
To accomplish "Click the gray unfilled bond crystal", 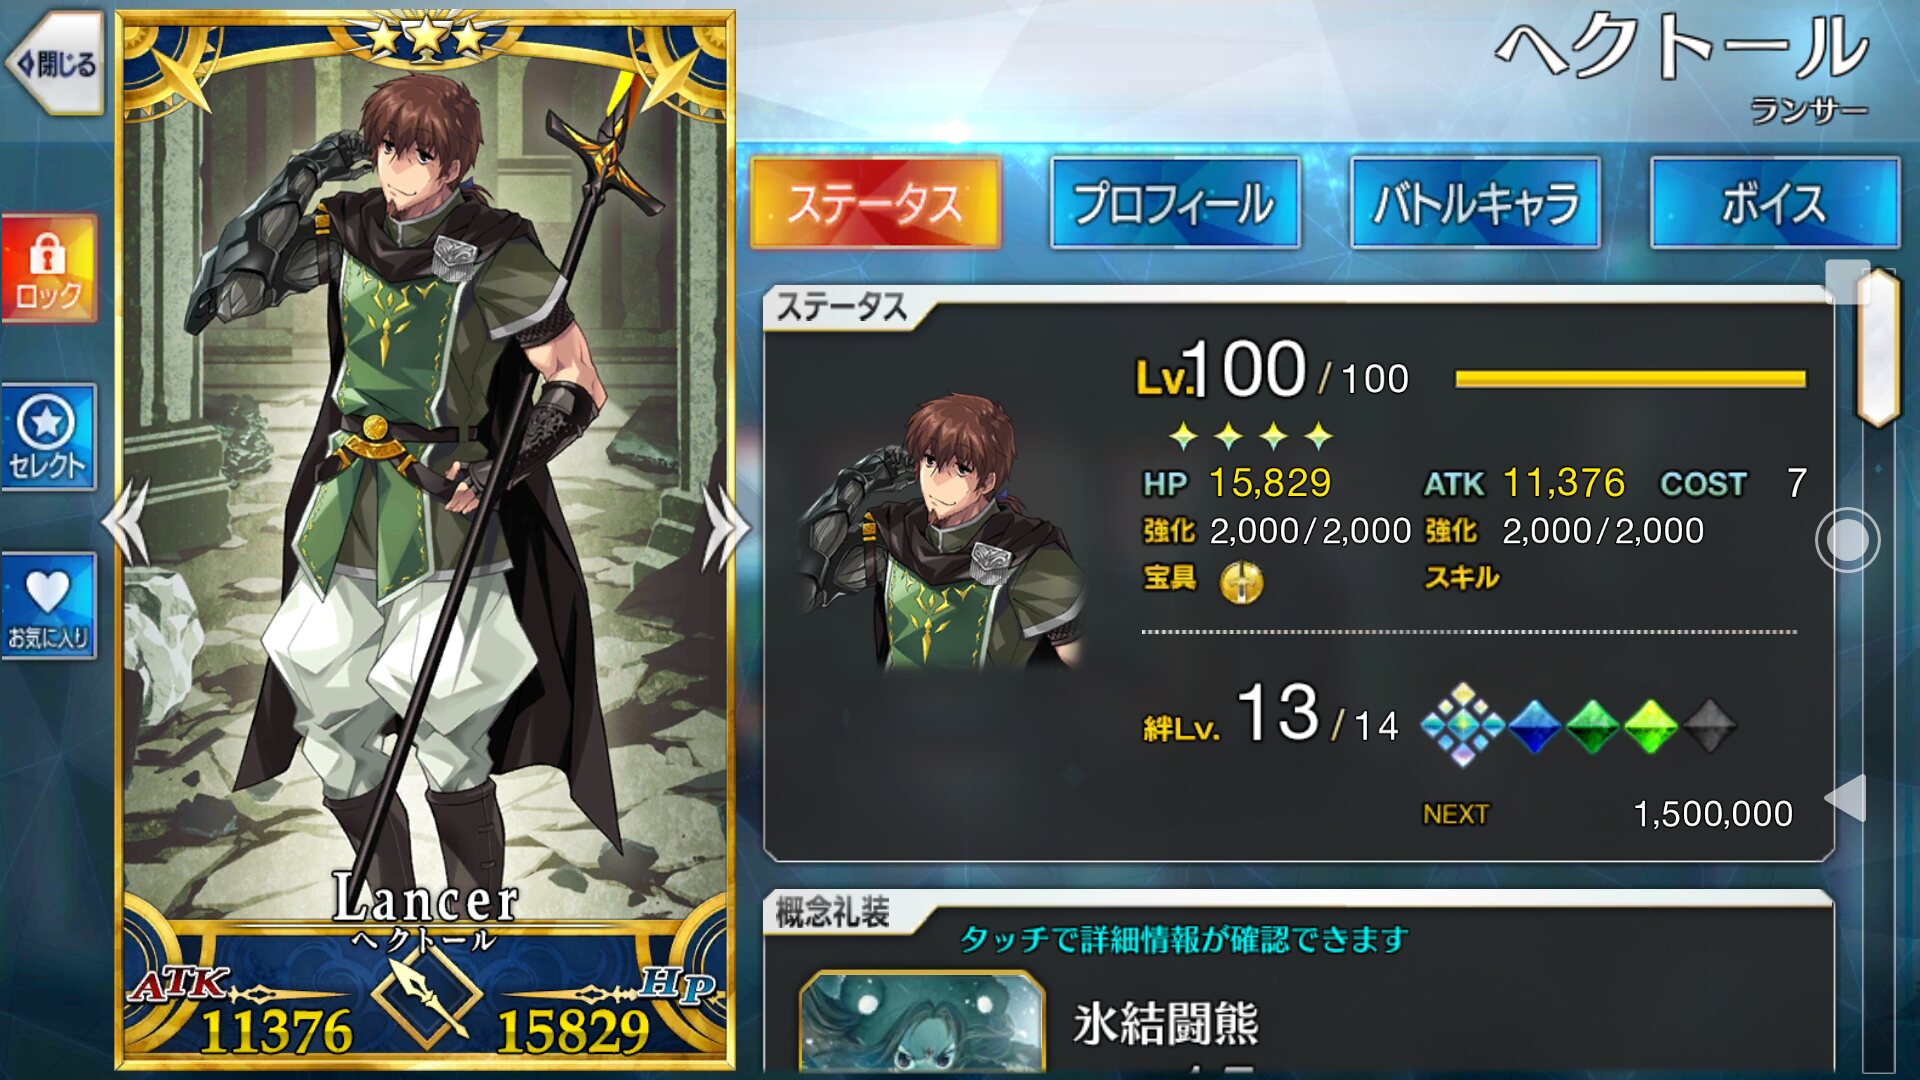I will (1710, 726).
